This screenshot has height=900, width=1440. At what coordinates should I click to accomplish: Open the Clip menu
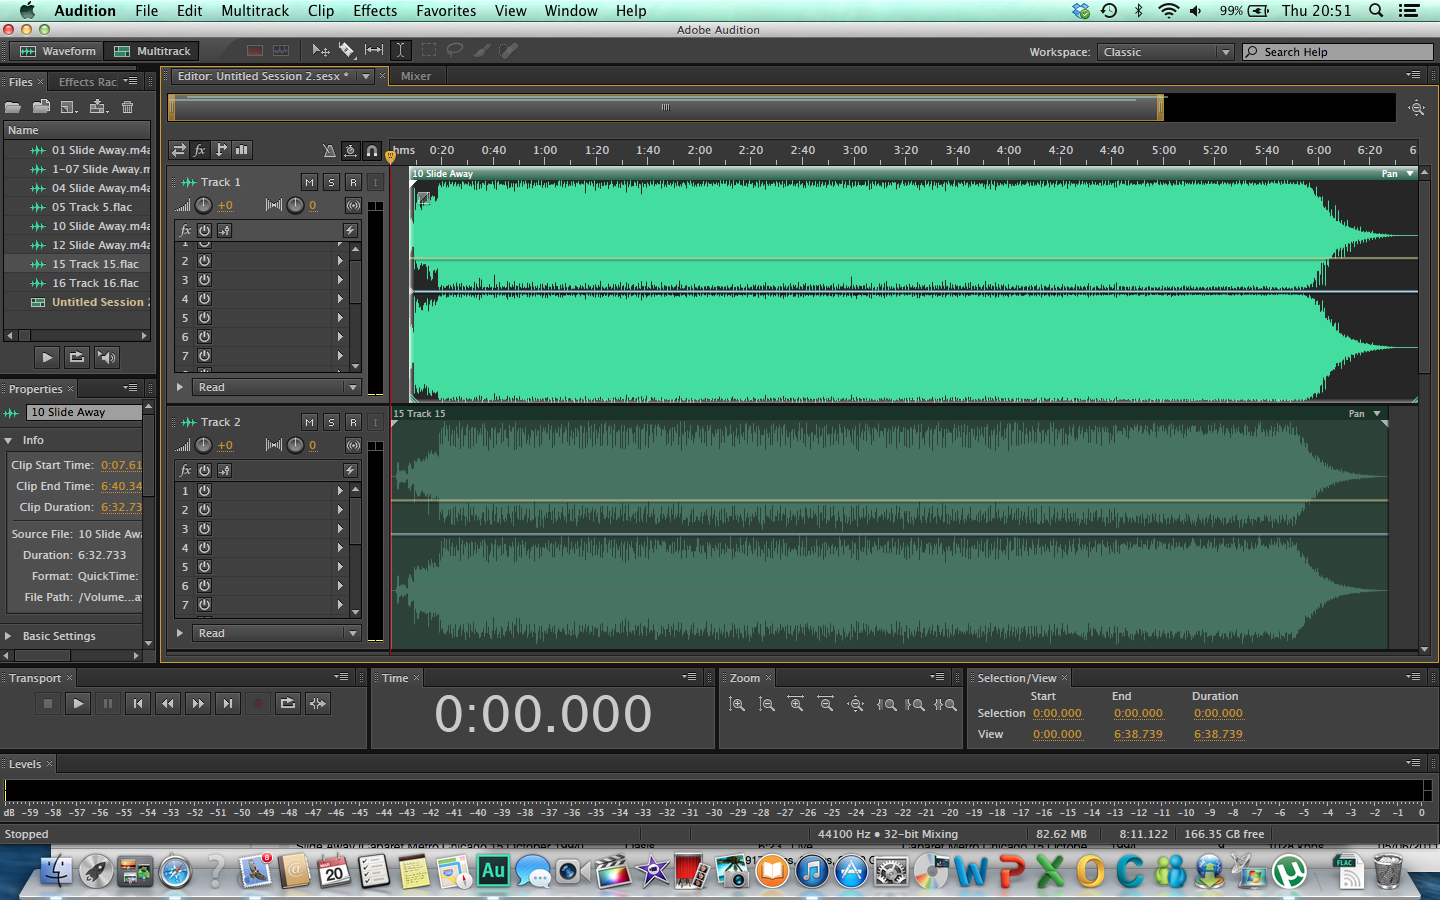321,11
